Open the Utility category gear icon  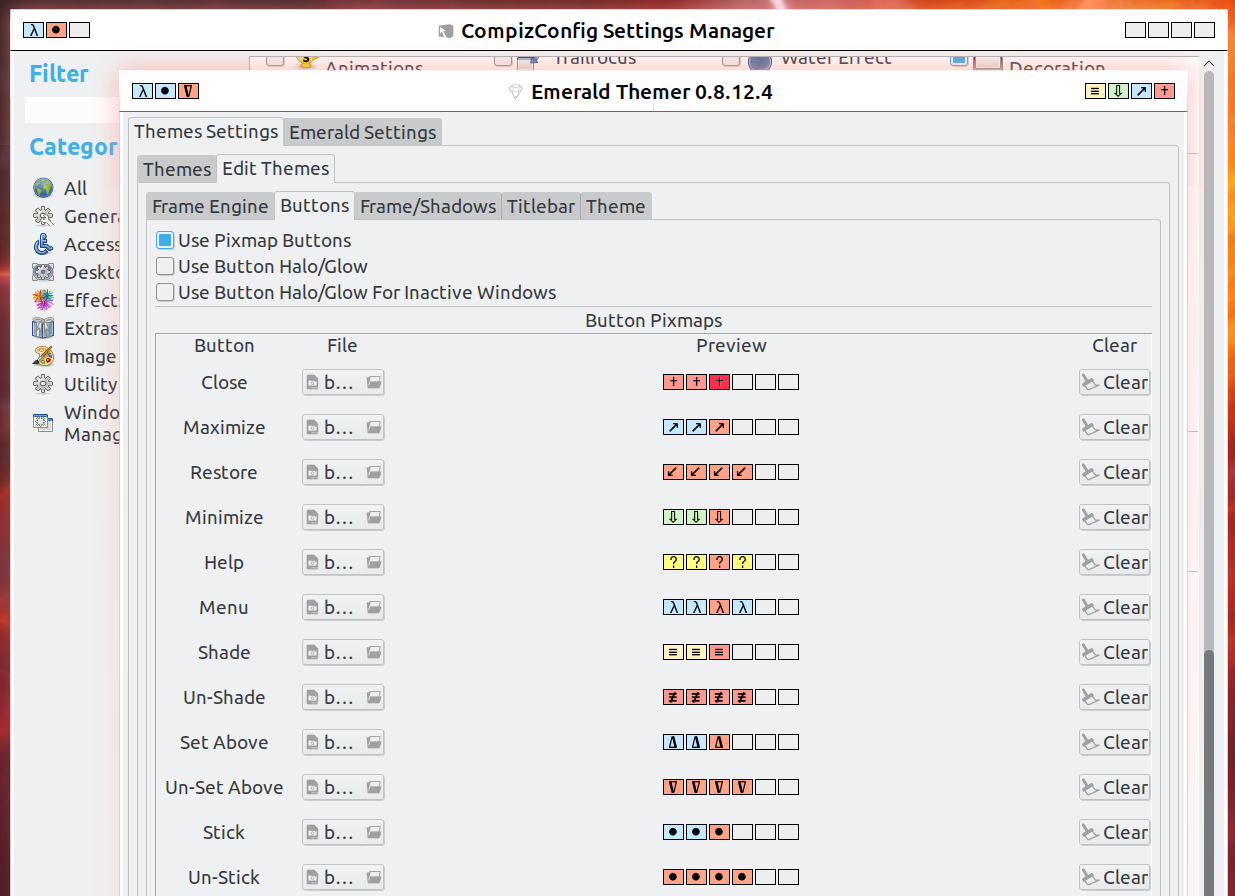point(43,384)
